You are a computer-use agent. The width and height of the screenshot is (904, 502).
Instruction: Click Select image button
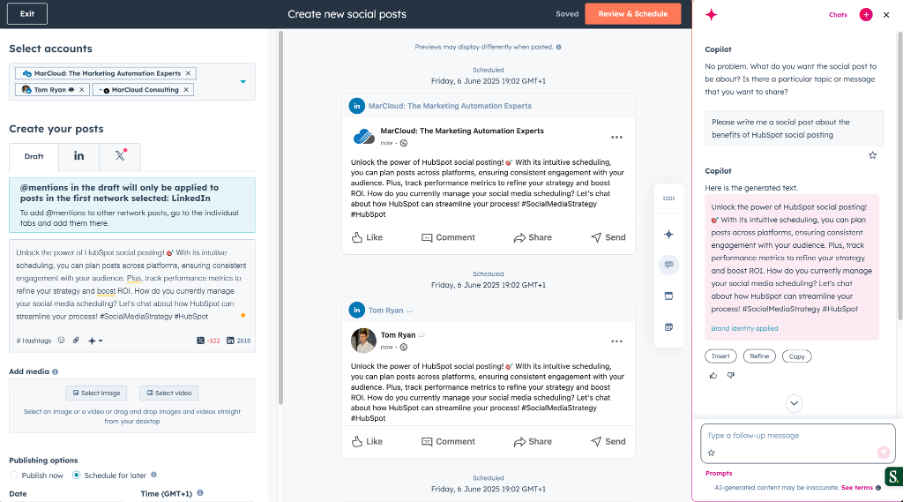tap(96, 393)
